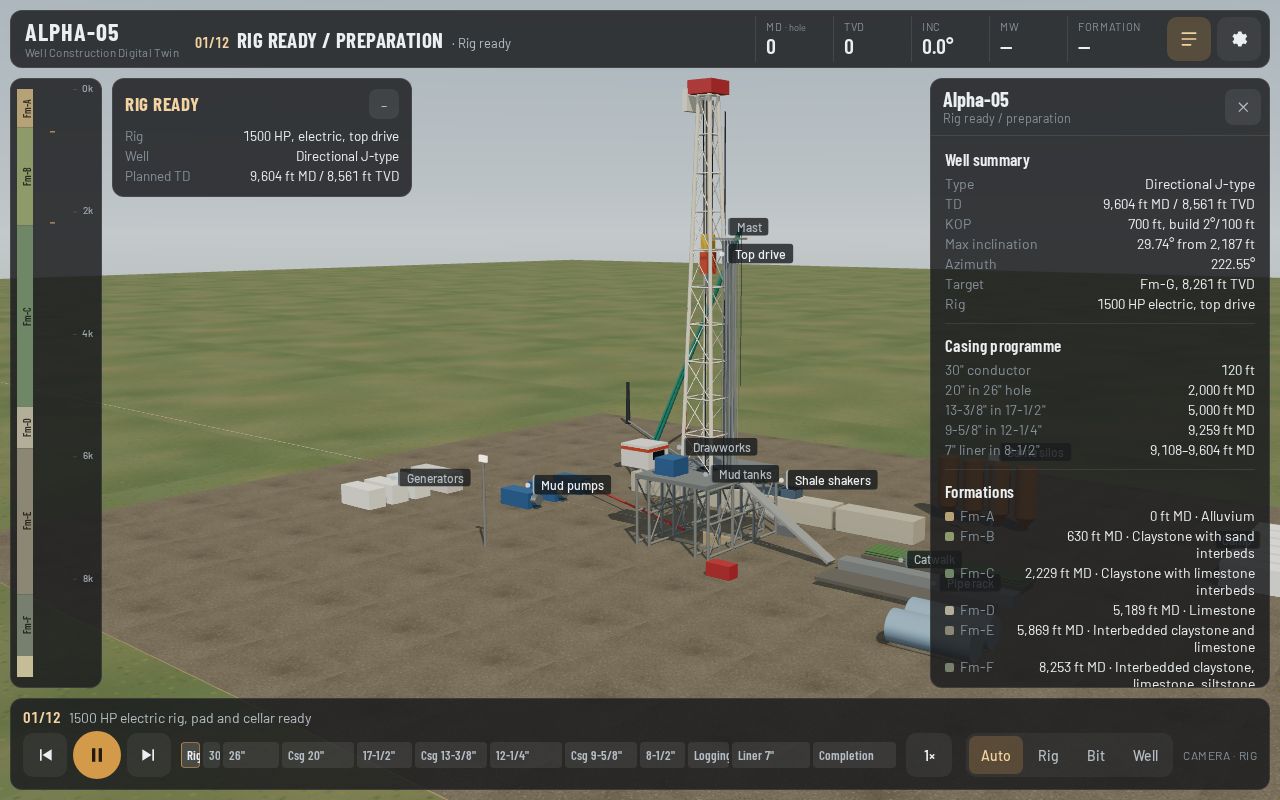This screenshot has width=1280, height=800.
Task: Select the Drawworks label
Action: coord(722,447)
